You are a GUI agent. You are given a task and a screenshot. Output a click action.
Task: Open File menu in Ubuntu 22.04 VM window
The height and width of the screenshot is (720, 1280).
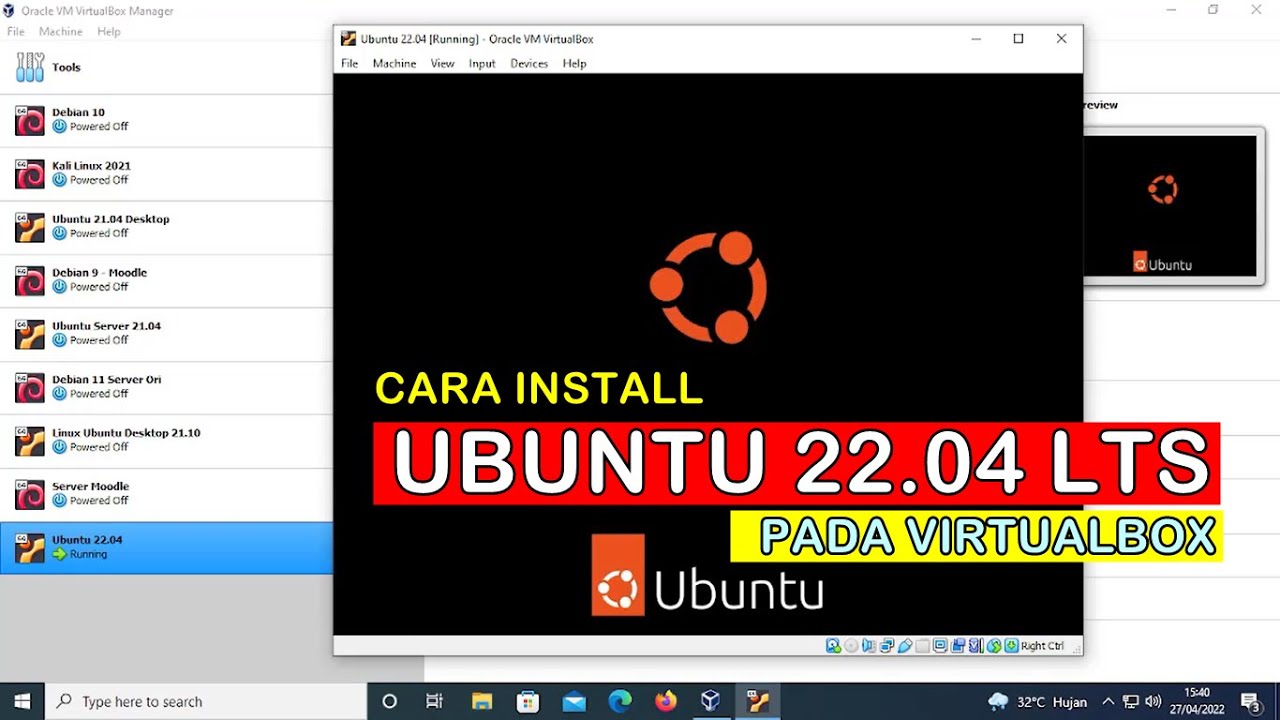coord(349,63)
